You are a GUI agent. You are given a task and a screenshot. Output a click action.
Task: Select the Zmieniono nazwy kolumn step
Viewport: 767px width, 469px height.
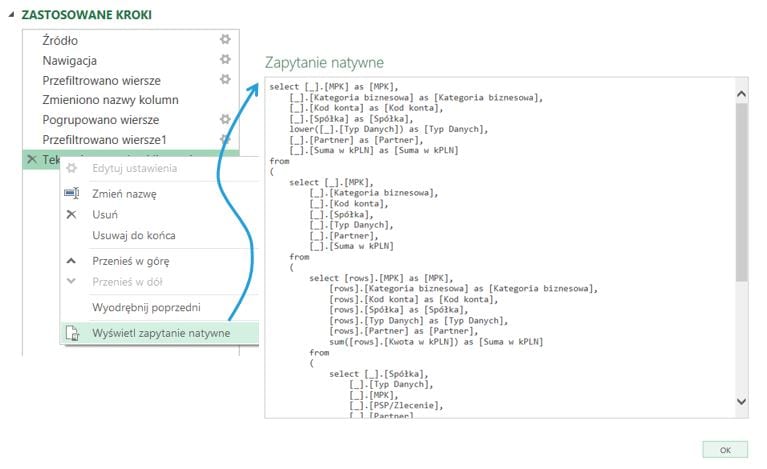(110, 100)
